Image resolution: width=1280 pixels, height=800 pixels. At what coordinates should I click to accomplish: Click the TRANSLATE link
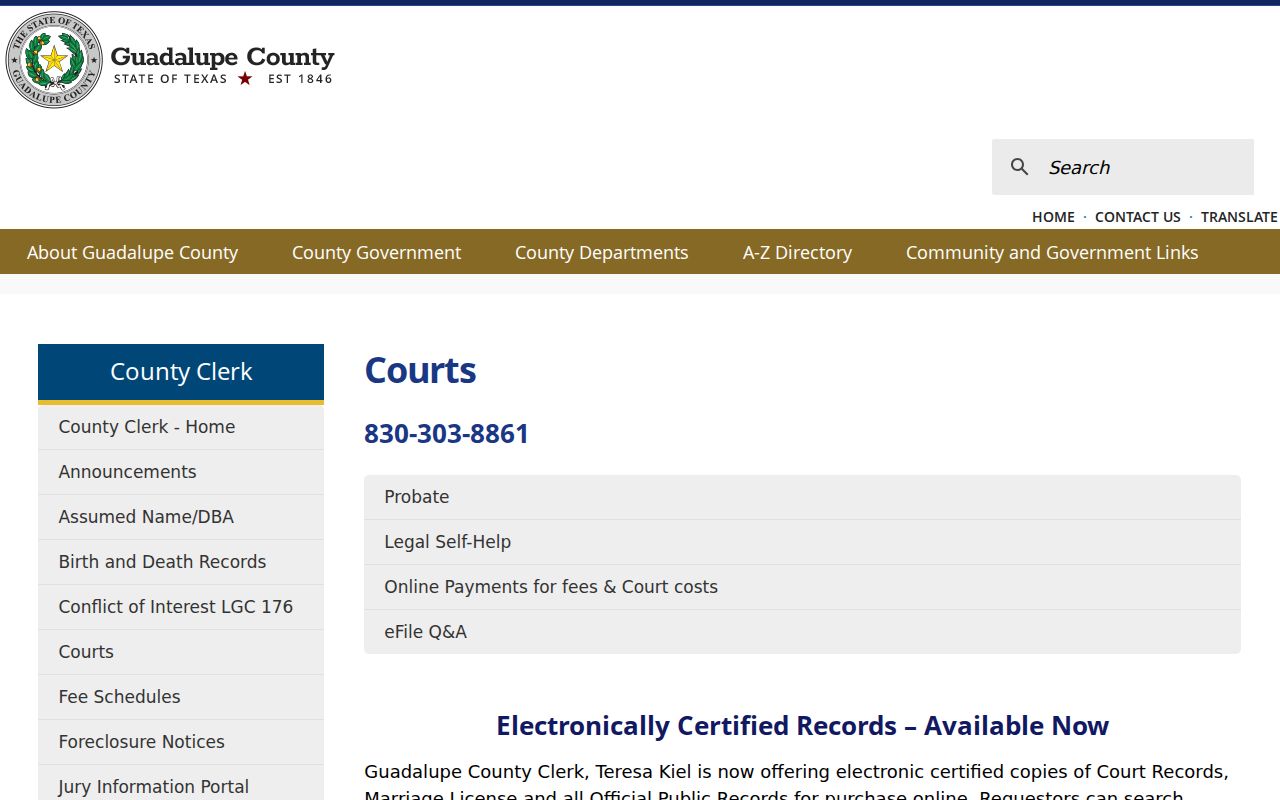[x=1239, y=217]
